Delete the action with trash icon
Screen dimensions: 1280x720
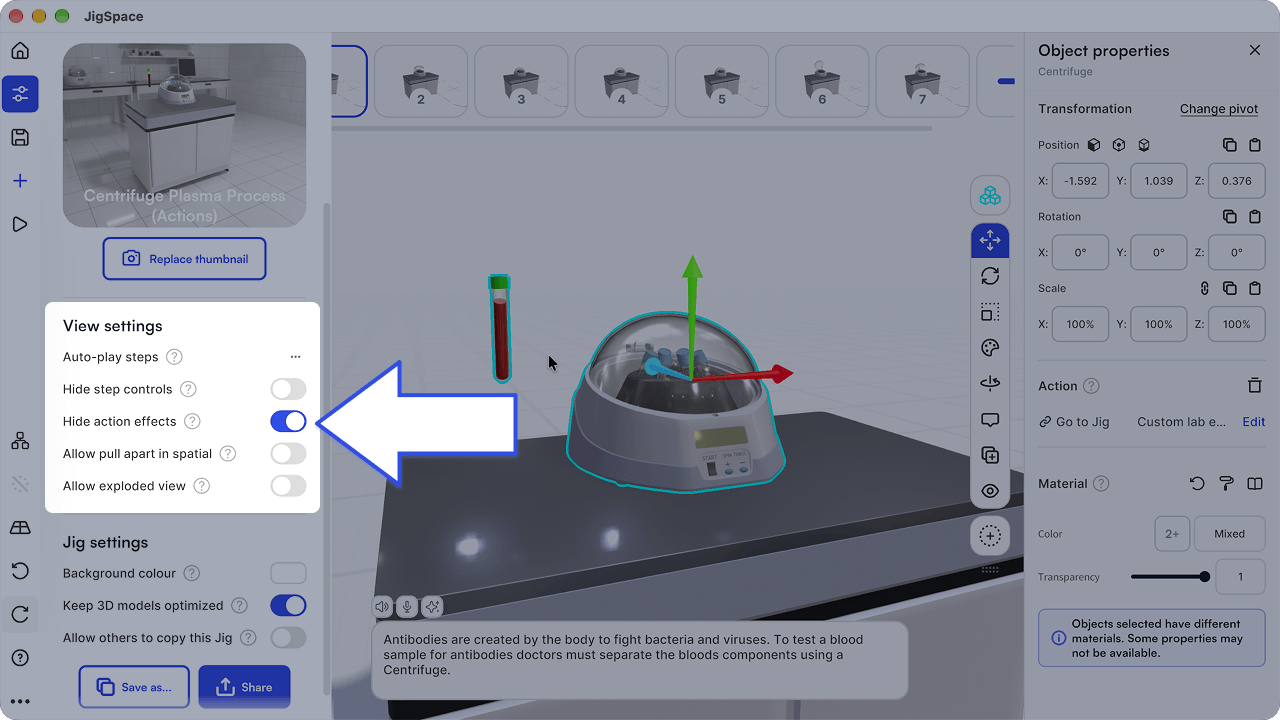tap(1255, 385)
